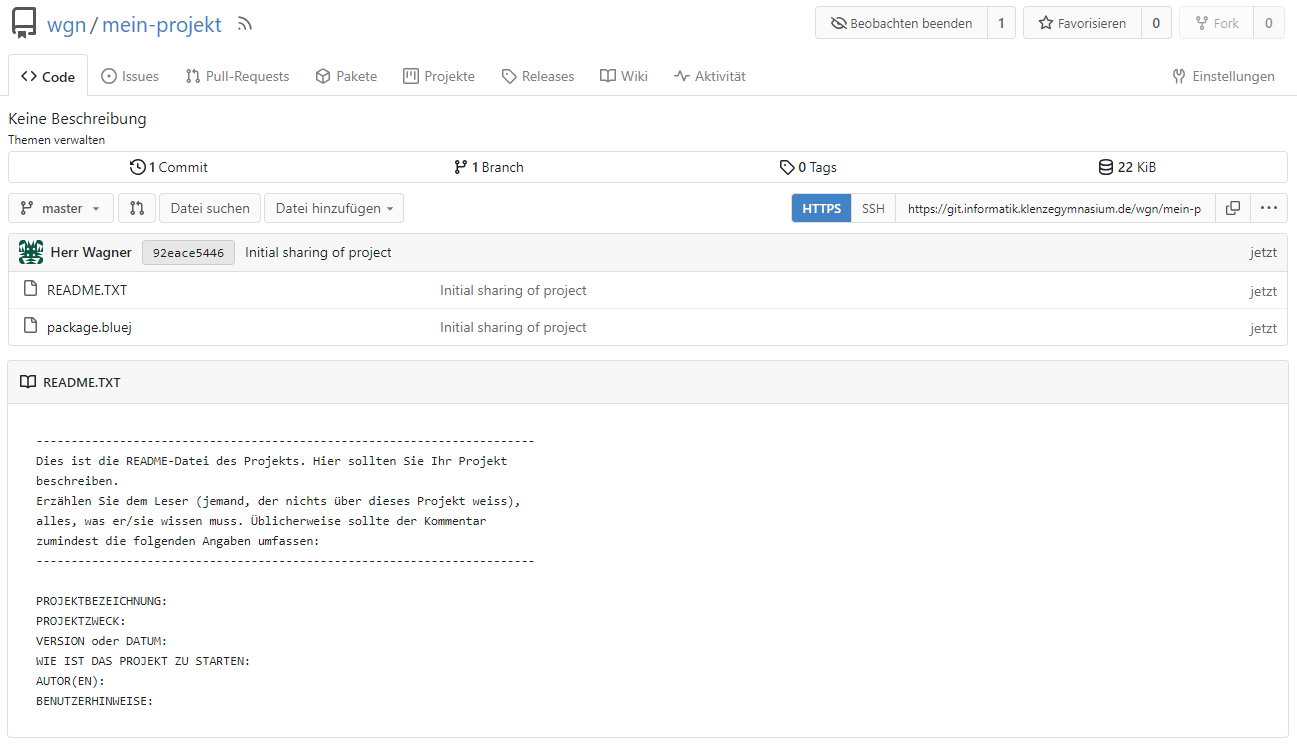
Task: Open commit 92eace5446 link
Action: pyautogui.click(x=188, y=252)
